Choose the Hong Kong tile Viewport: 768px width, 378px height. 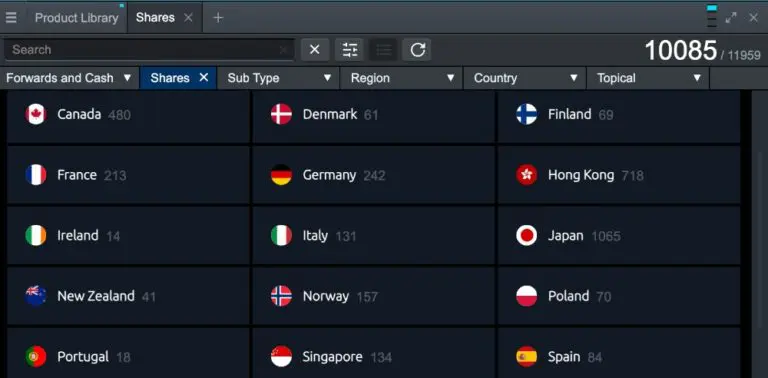tap(619, 175)
